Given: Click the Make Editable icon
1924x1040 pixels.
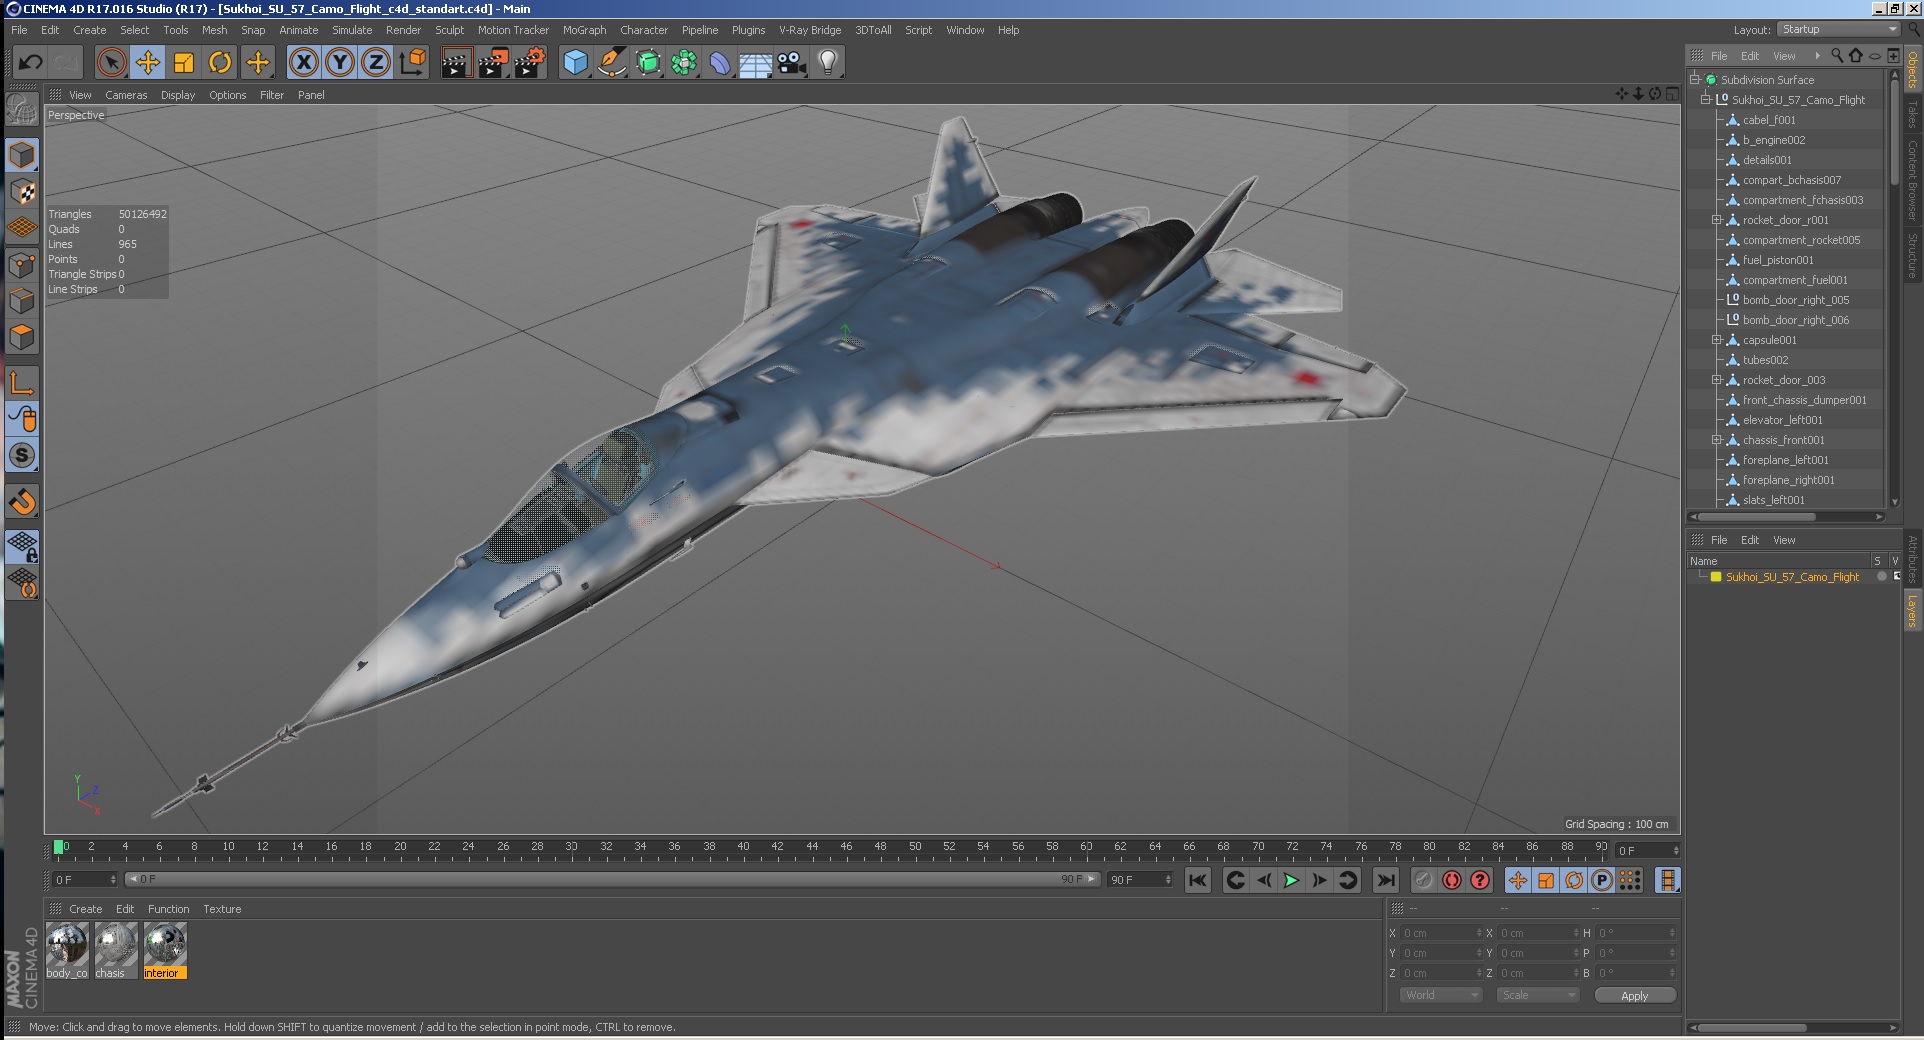Looking at the screenshot, I should pos(22,110).
